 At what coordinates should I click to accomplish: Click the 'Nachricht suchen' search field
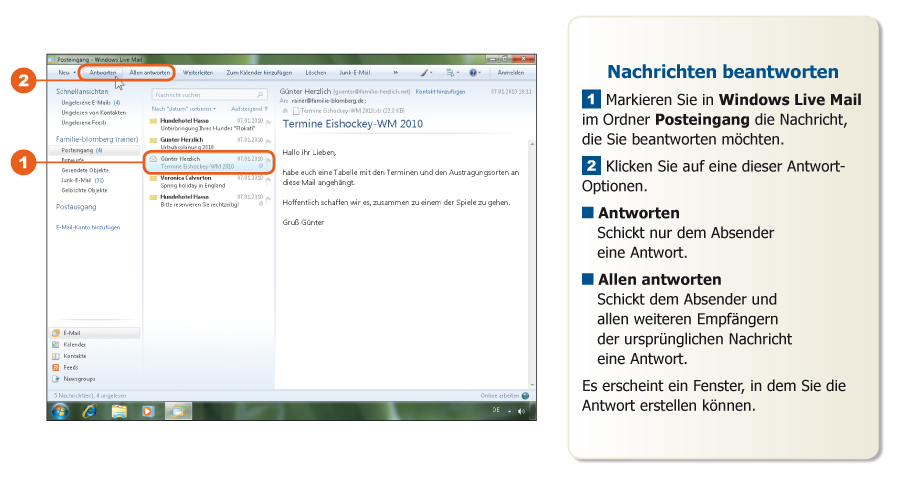click(x=200, y=95)
